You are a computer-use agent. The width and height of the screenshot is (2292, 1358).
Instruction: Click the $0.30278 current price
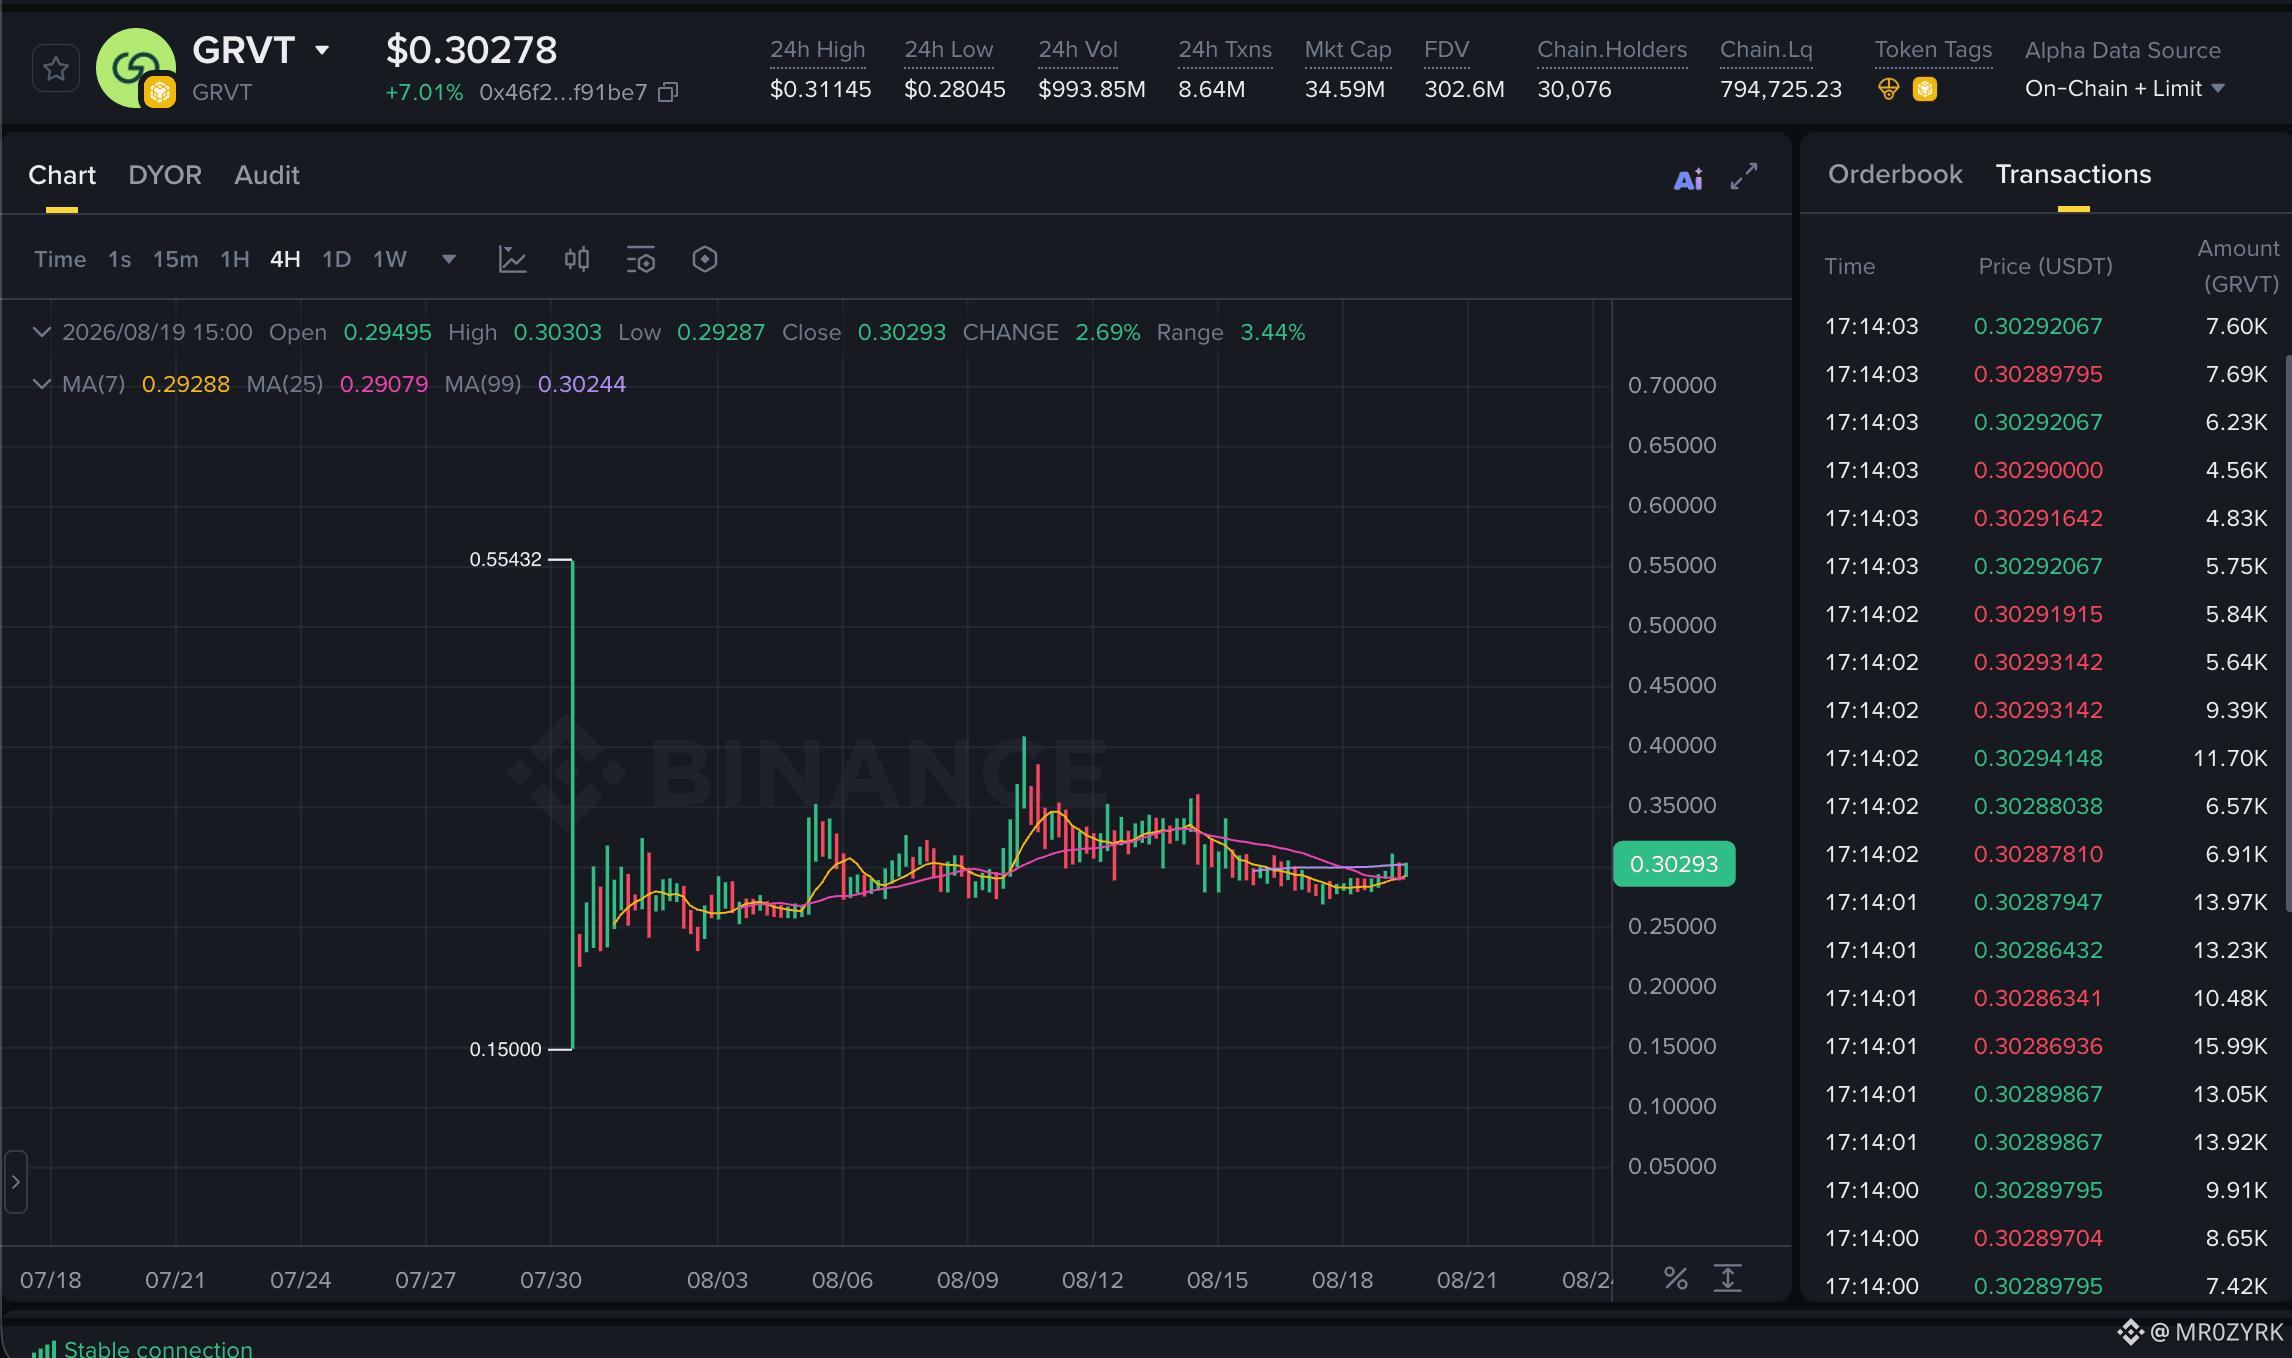(x=472, y=50)
